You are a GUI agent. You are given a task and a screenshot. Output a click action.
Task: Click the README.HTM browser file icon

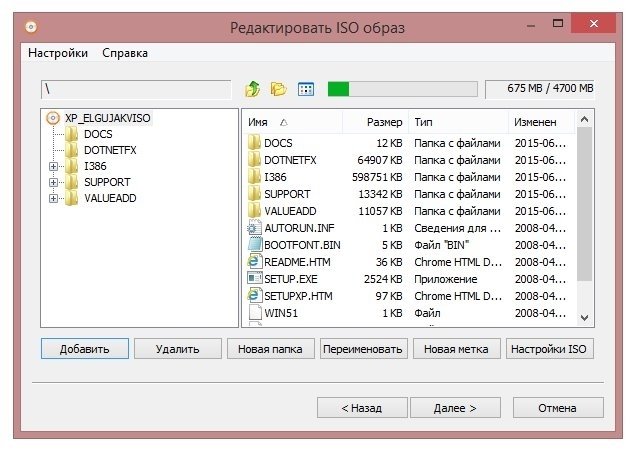(x=254, y=262)
